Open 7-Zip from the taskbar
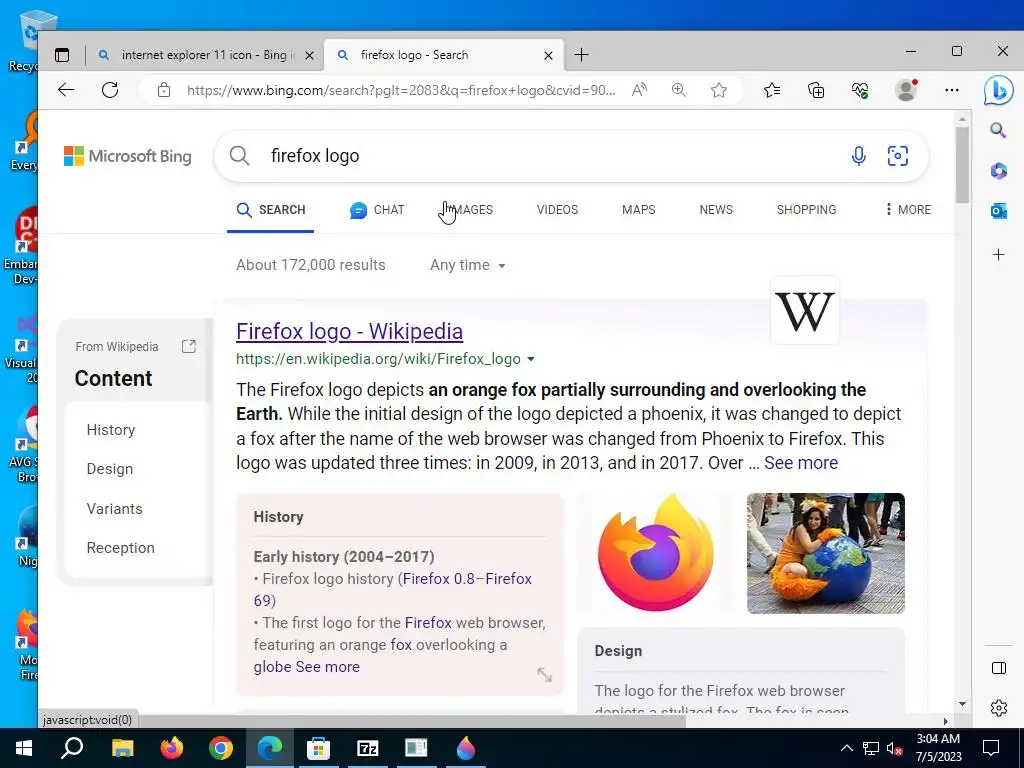This screenshot has width=1024, height=768. click(368, 748)
